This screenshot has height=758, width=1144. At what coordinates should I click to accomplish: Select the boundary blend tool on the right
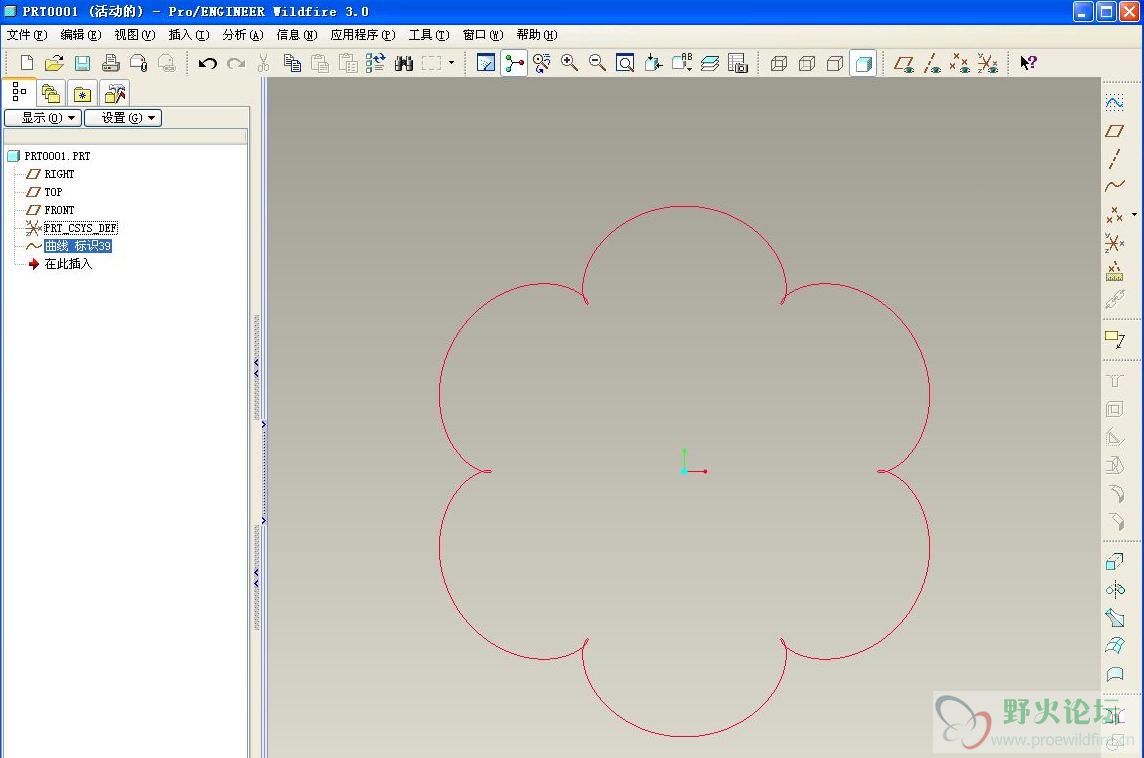pyautogui.click(x=1114, y=645)
